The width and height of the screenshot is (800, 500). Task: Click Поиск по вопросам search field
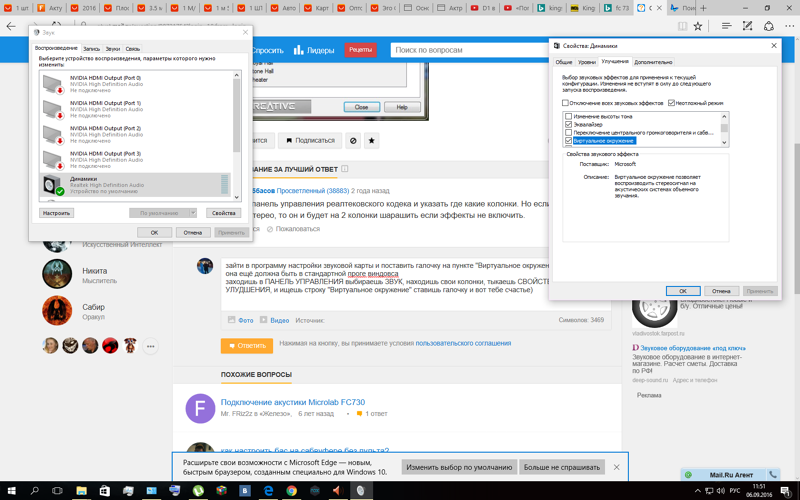469,50
